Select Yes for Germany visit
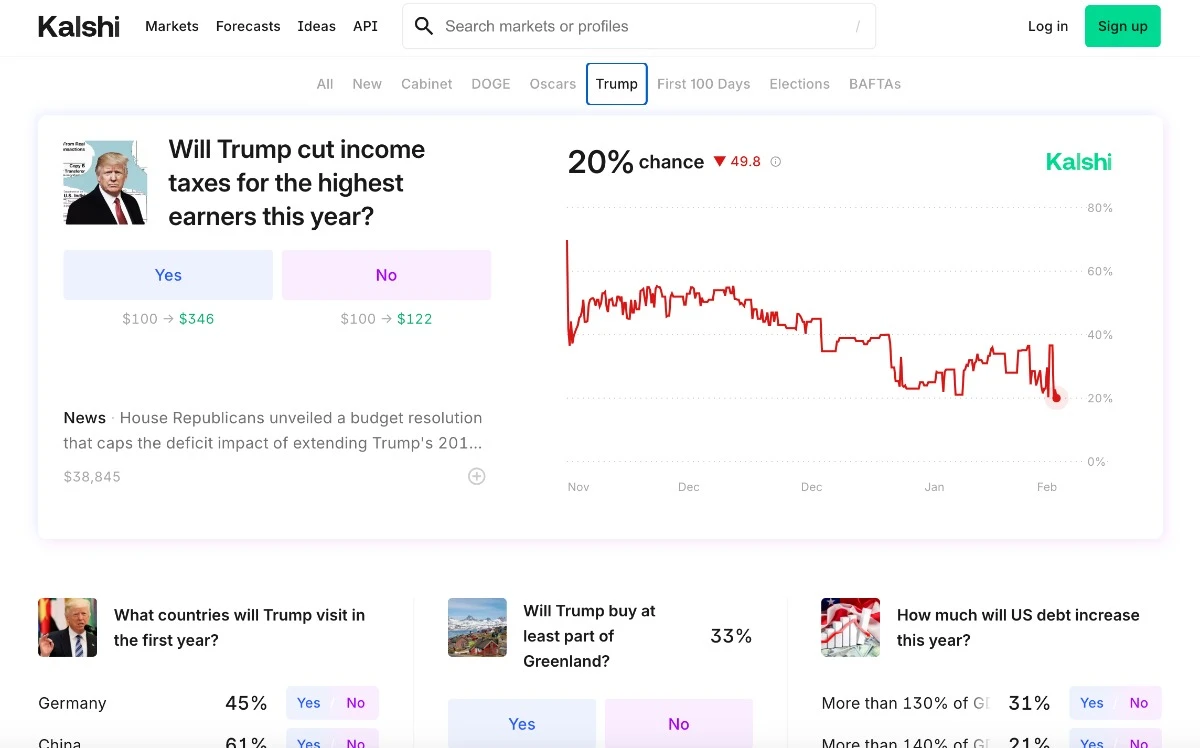Viewport: 1200px width, 748px height. (x=309, y=703)
